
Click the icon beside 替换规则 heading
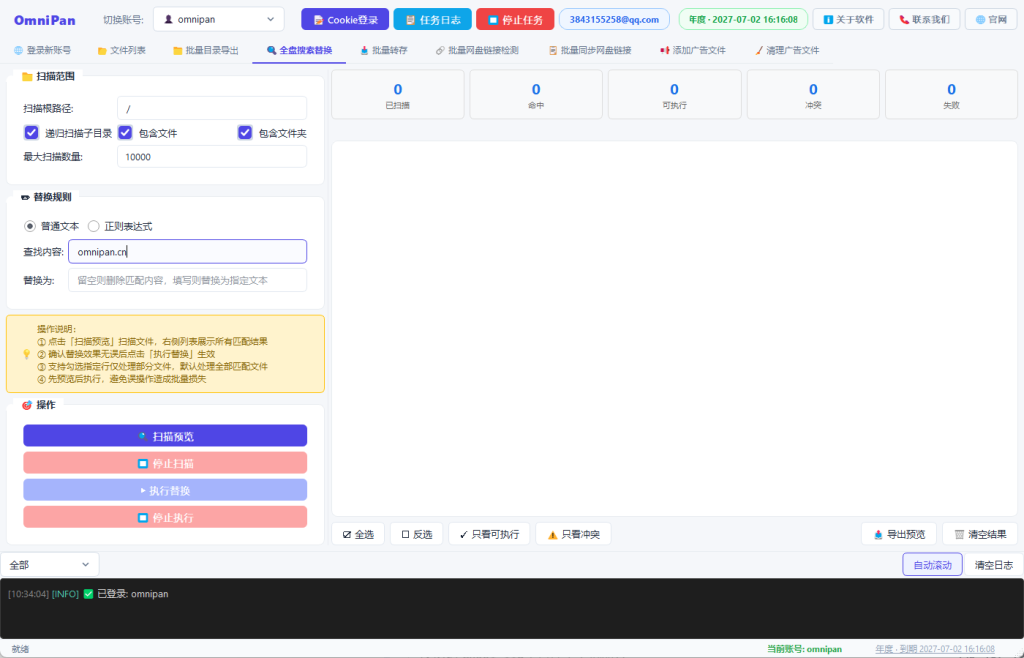[x=25, y=197]
